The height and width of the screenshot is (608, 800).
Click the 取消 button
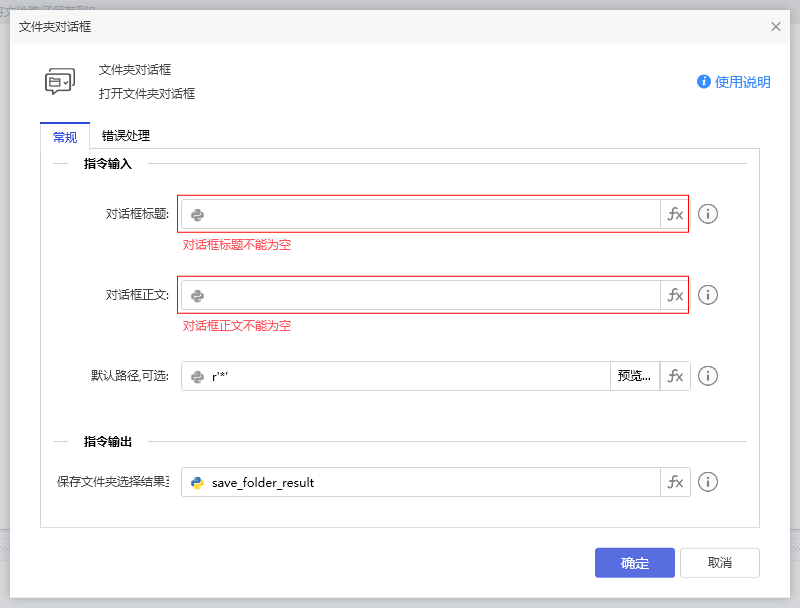point(719,563)
